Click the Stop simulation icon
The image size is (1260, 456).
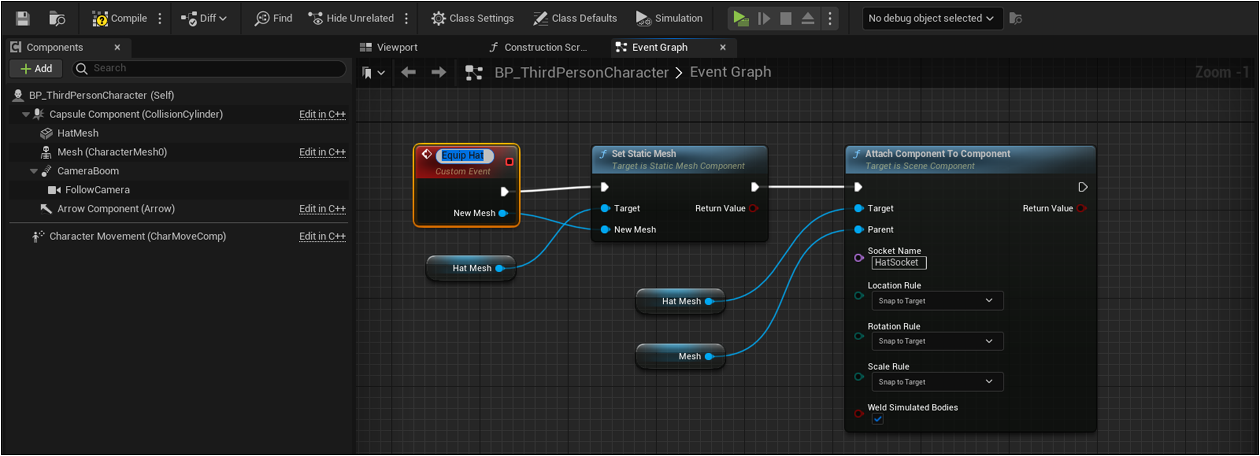click(786, 18)
